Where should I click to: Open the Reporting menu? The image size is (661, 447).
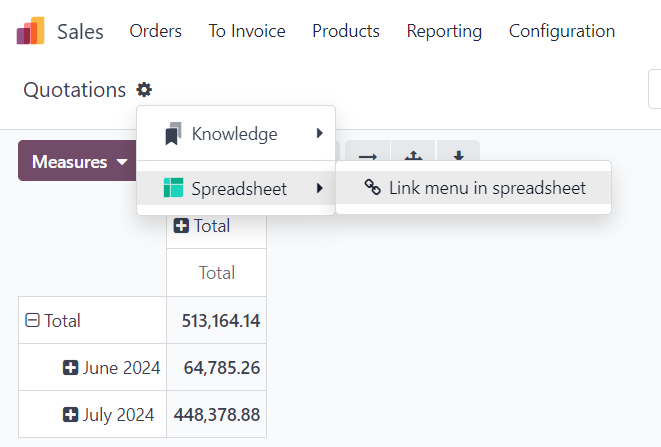pyautogui.click(x=444, y=31)
